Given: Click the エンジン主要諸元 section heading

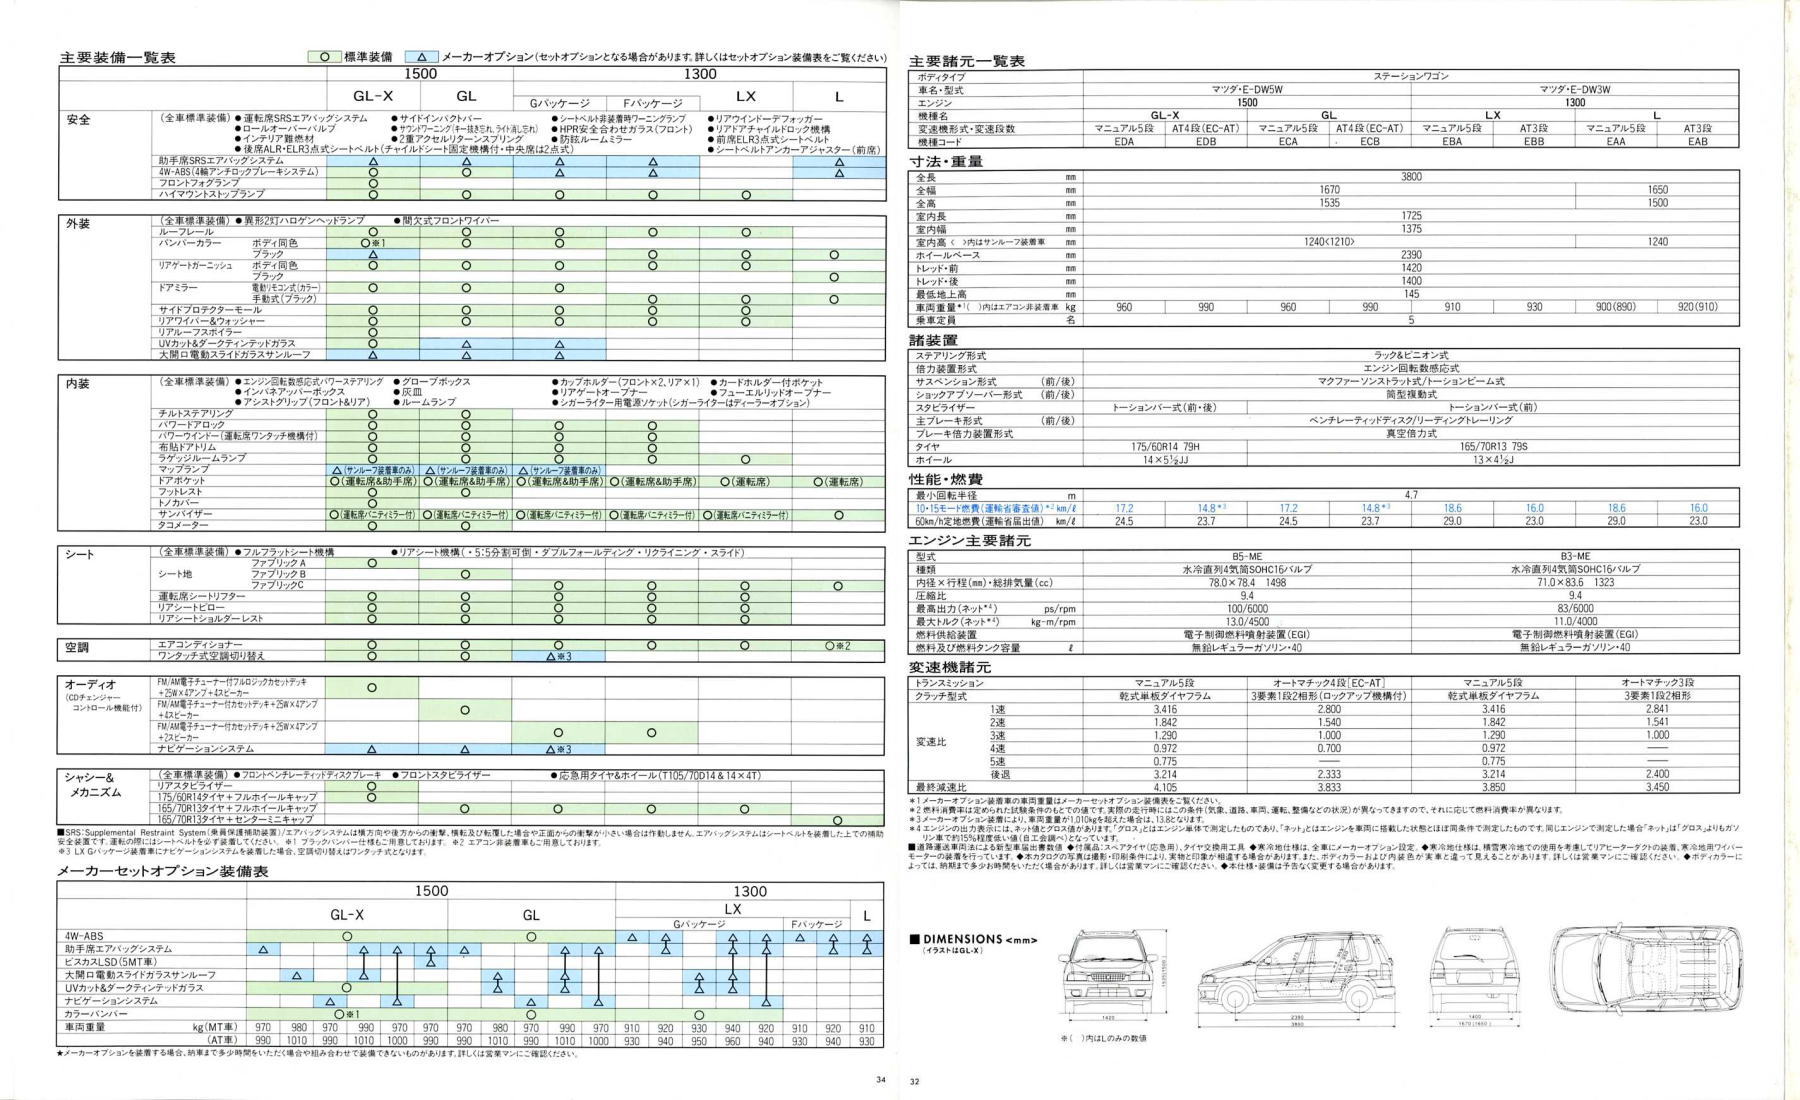Looking at the screenshot, I should pyautogui.click(x=969, y=541).
